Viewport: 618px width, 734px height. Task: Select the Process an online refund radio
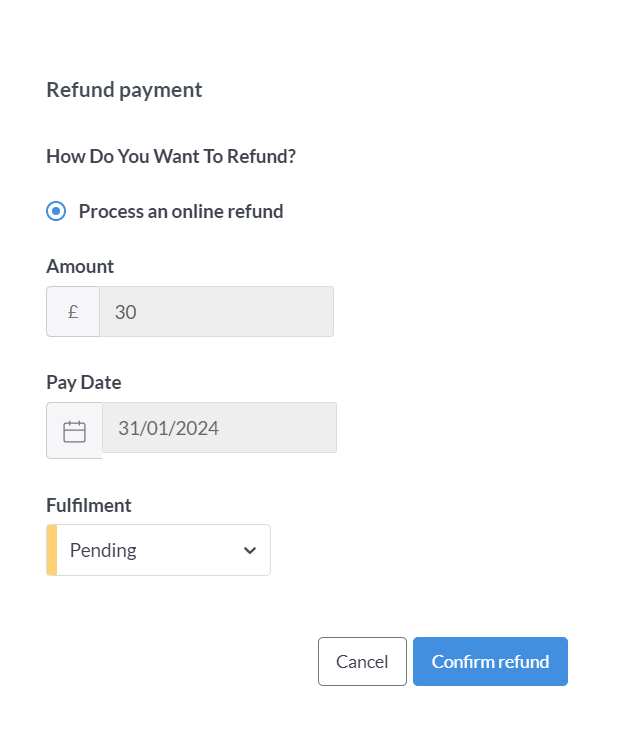point(56,211)
